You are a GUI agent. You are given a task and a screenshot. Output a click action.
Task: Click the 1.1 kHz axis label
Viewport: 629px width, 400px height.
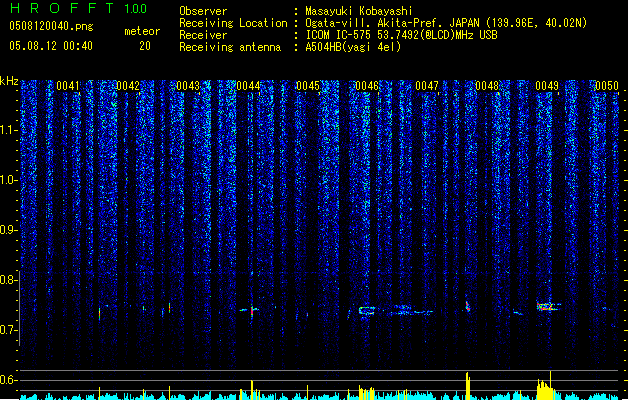click(x=9, y=130)
